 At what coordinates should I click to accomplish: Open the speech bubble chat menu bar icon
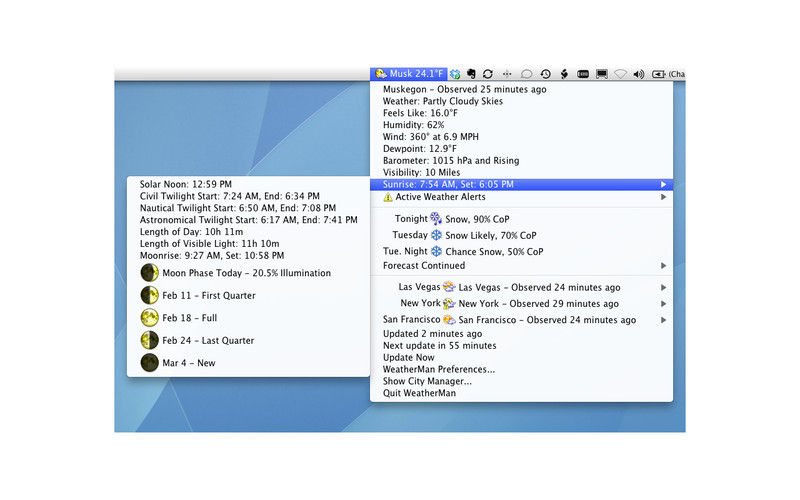click(x=527, y=74)
